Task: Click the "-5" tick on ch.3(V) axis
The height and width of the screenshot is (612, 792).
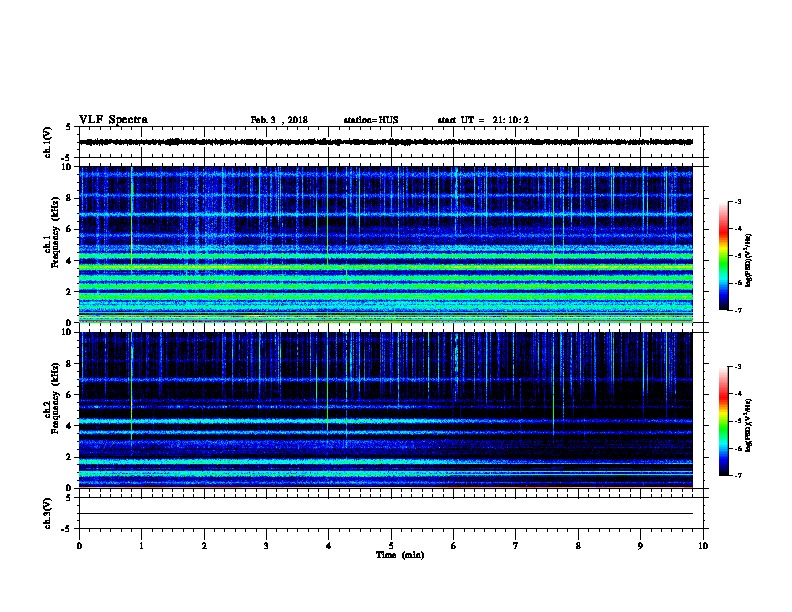Action: tap(66, 529)
